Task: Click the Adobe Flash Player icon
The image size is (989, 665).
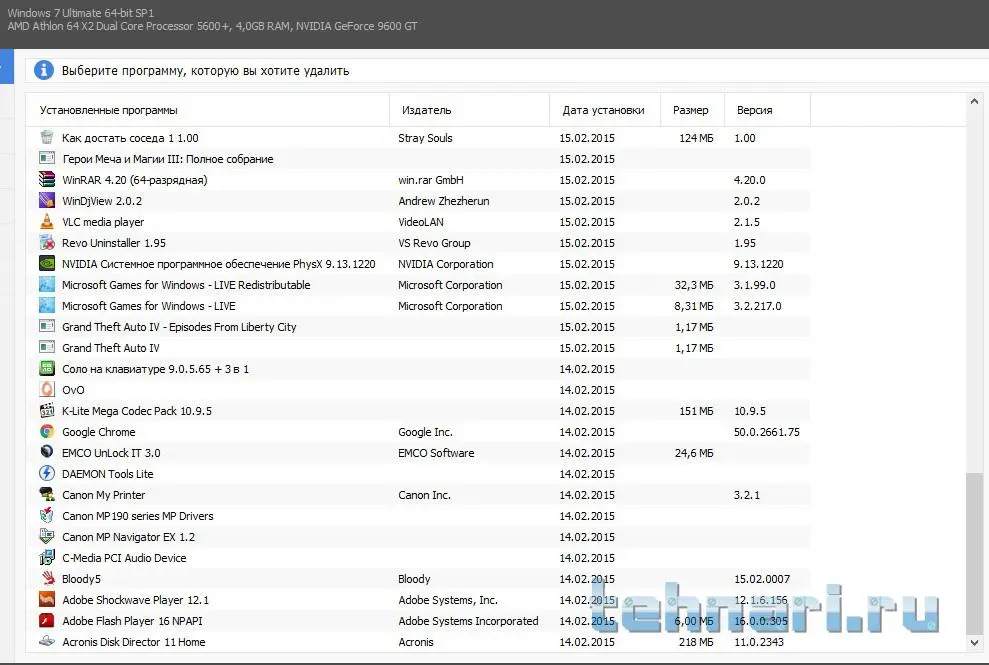Action: coord(47,620)
